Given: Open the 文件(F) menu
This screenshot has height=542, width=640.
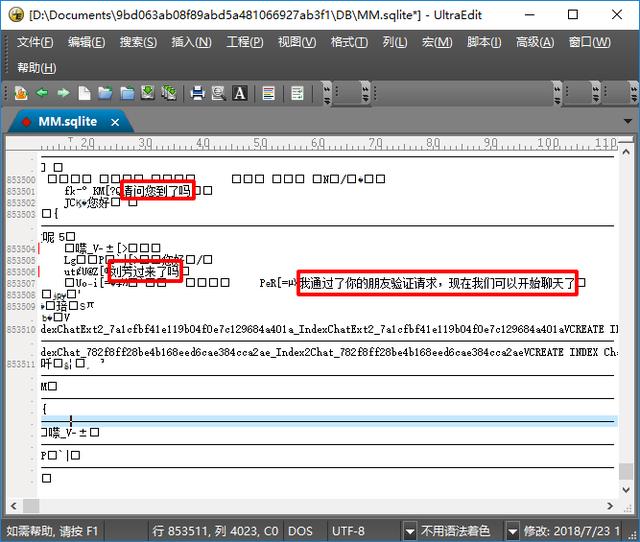Looking at the screenshot, I should (x=36, y=42).
